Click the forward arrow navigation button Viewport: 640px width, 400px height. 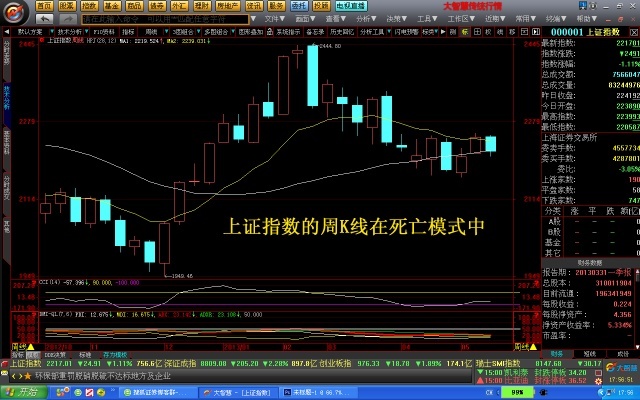[67, 19]
